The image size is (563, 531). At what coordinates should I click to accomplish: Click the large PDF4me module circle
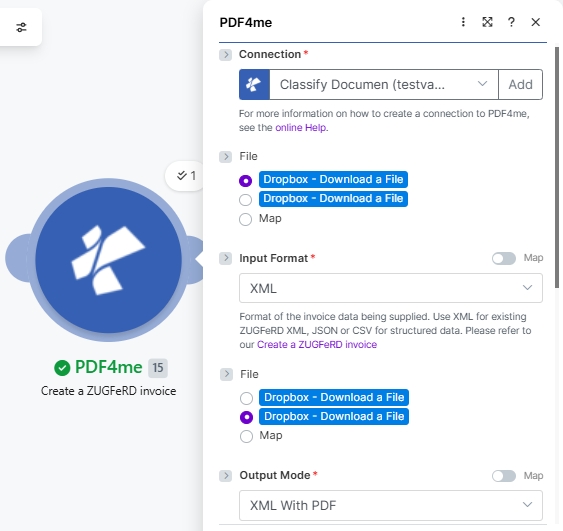(x=108, y=260)
